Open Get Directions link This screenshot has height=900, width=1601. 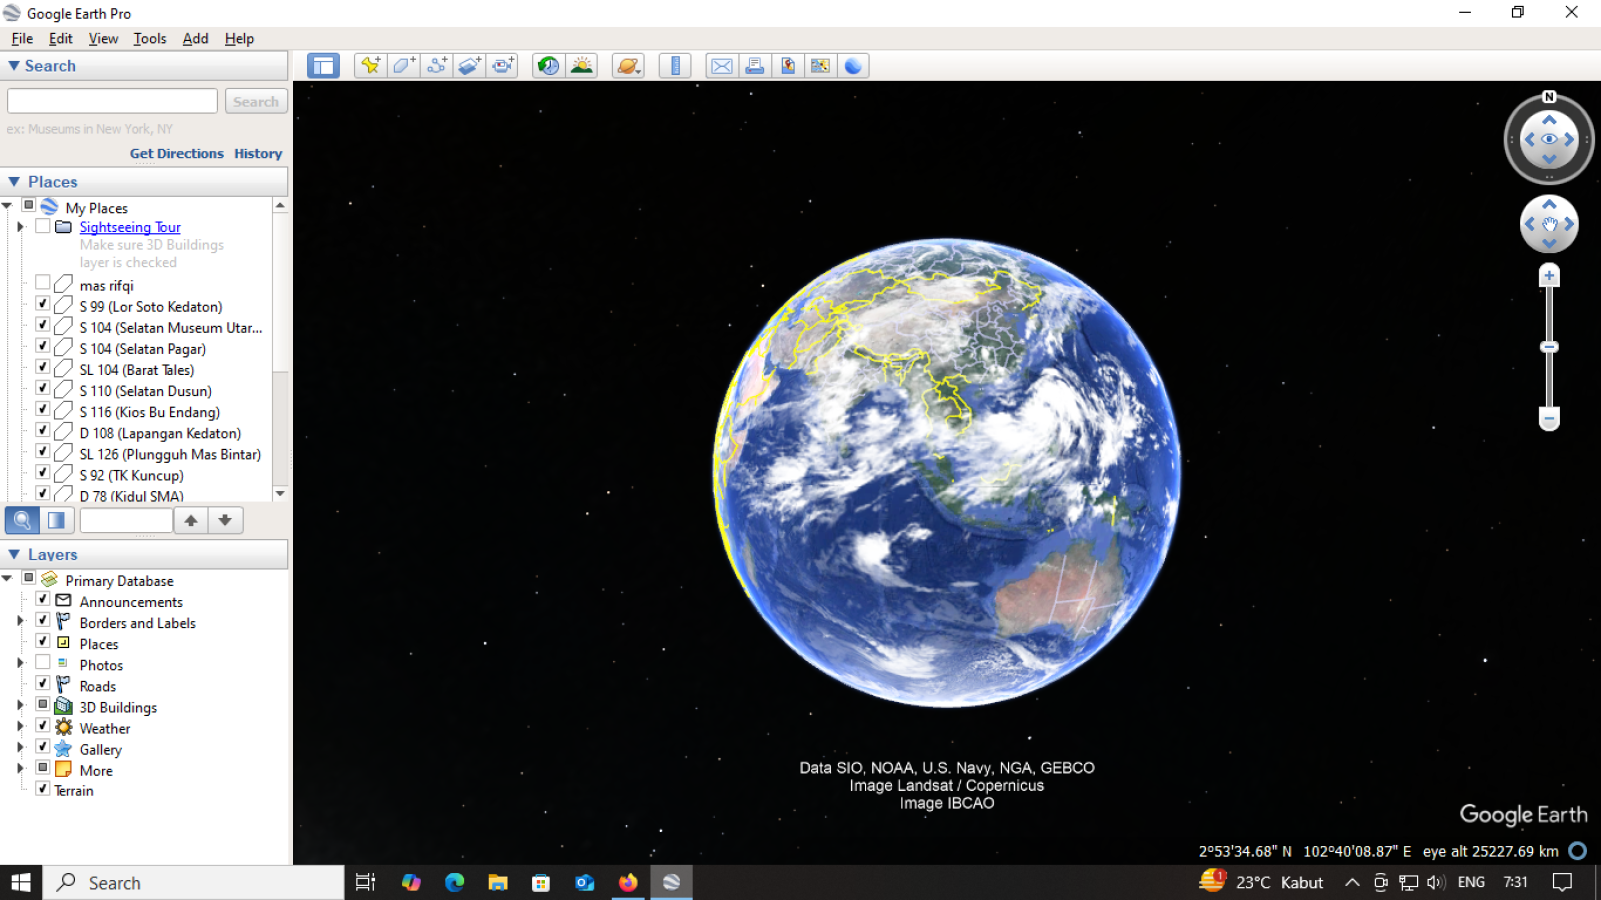[x=177, y=153]
